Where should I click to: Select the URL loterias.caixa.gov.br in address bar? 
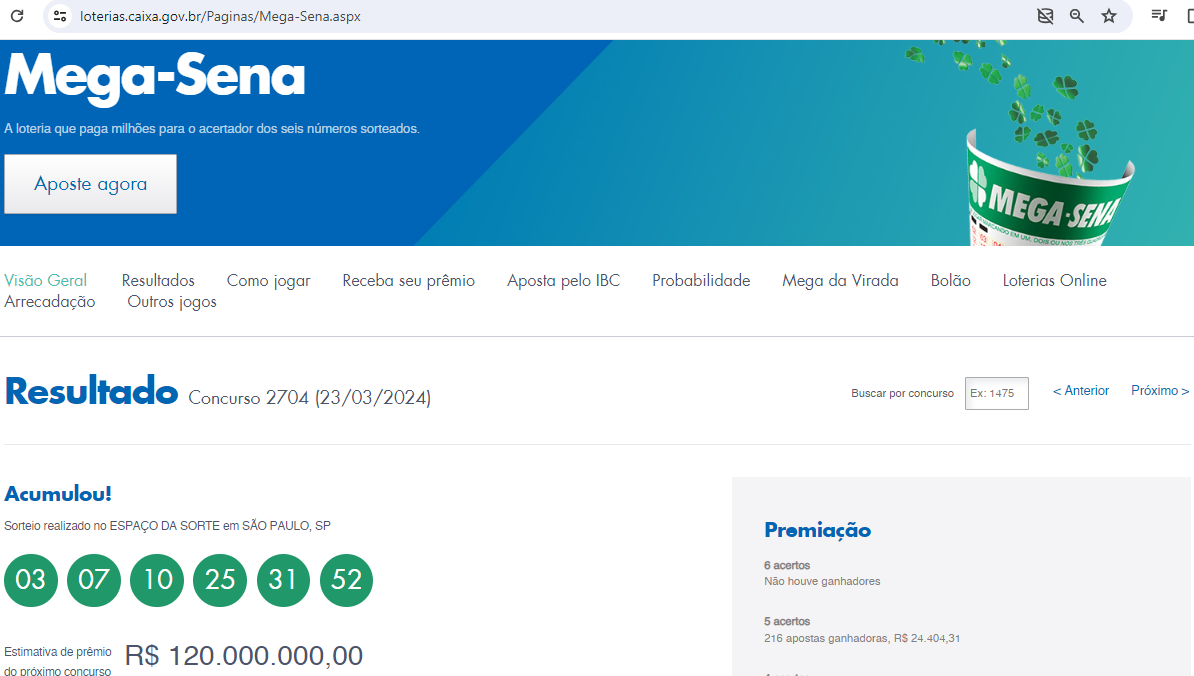point(220,16)
